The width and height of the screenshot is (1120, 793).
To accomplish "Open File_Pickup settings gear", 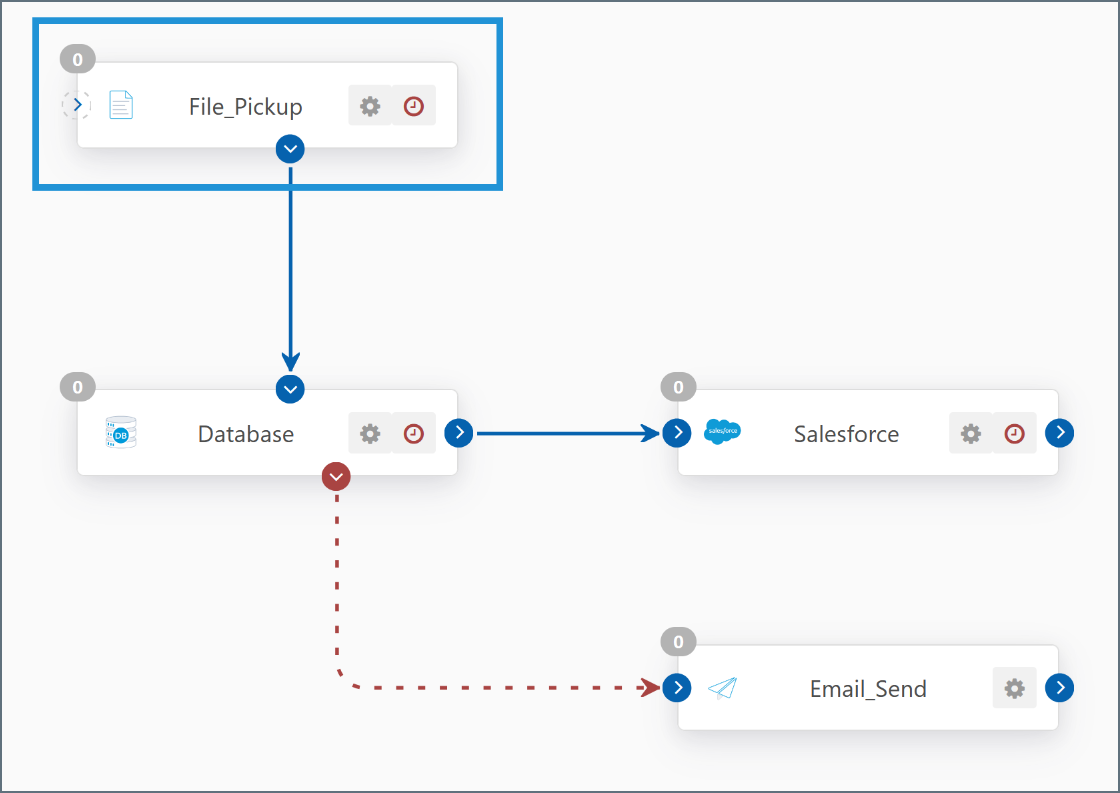I will pos(370,106).
